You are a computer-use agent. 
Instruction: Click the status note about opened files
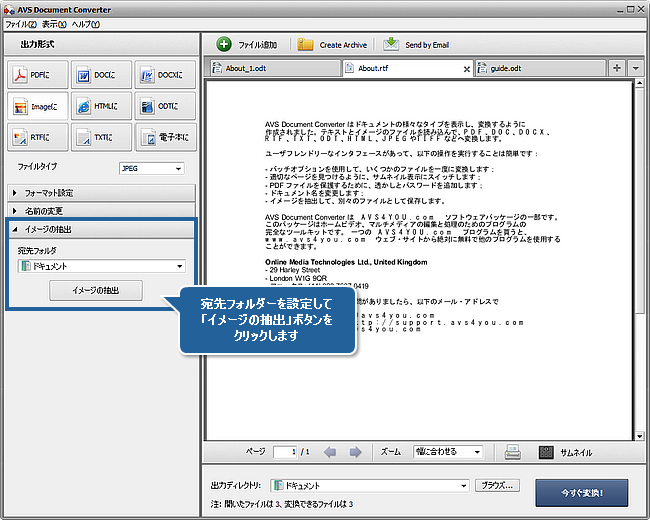pos(282,504)
